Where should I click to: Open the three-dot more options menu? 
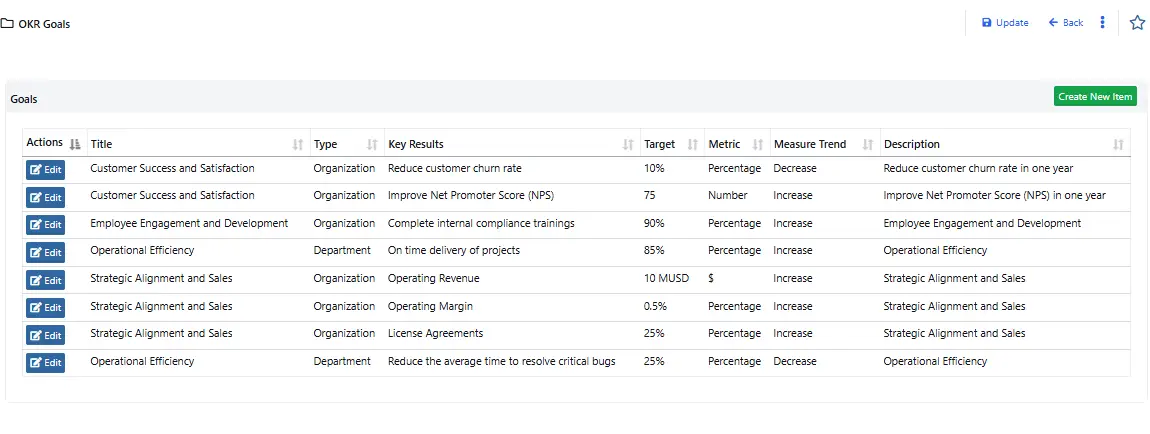point(1102,23)
